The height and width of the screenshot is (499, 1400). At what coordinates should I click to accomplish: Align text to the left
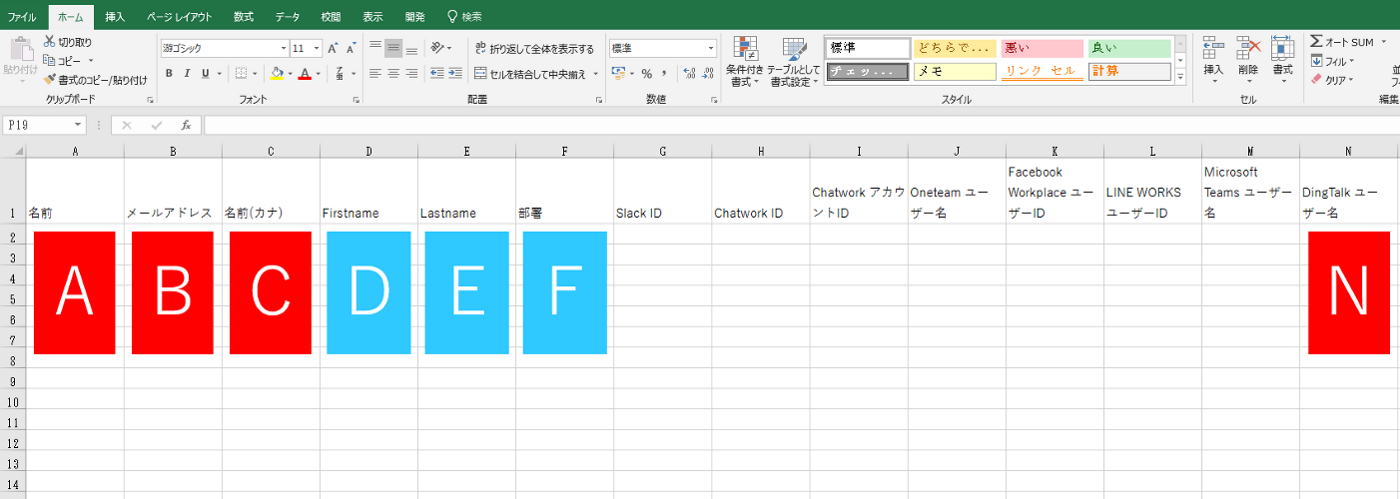375,73
